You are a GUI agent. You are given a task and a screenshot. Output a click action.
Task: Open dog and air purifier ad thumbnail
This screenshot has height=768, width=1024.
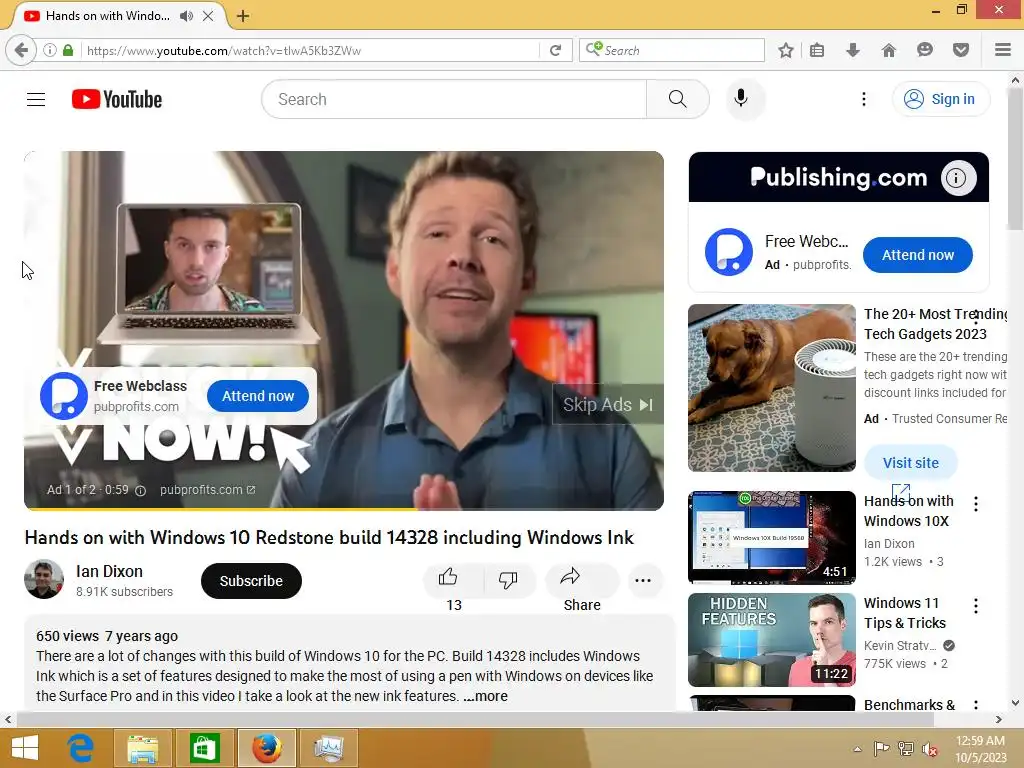click(x=771, y=388)
